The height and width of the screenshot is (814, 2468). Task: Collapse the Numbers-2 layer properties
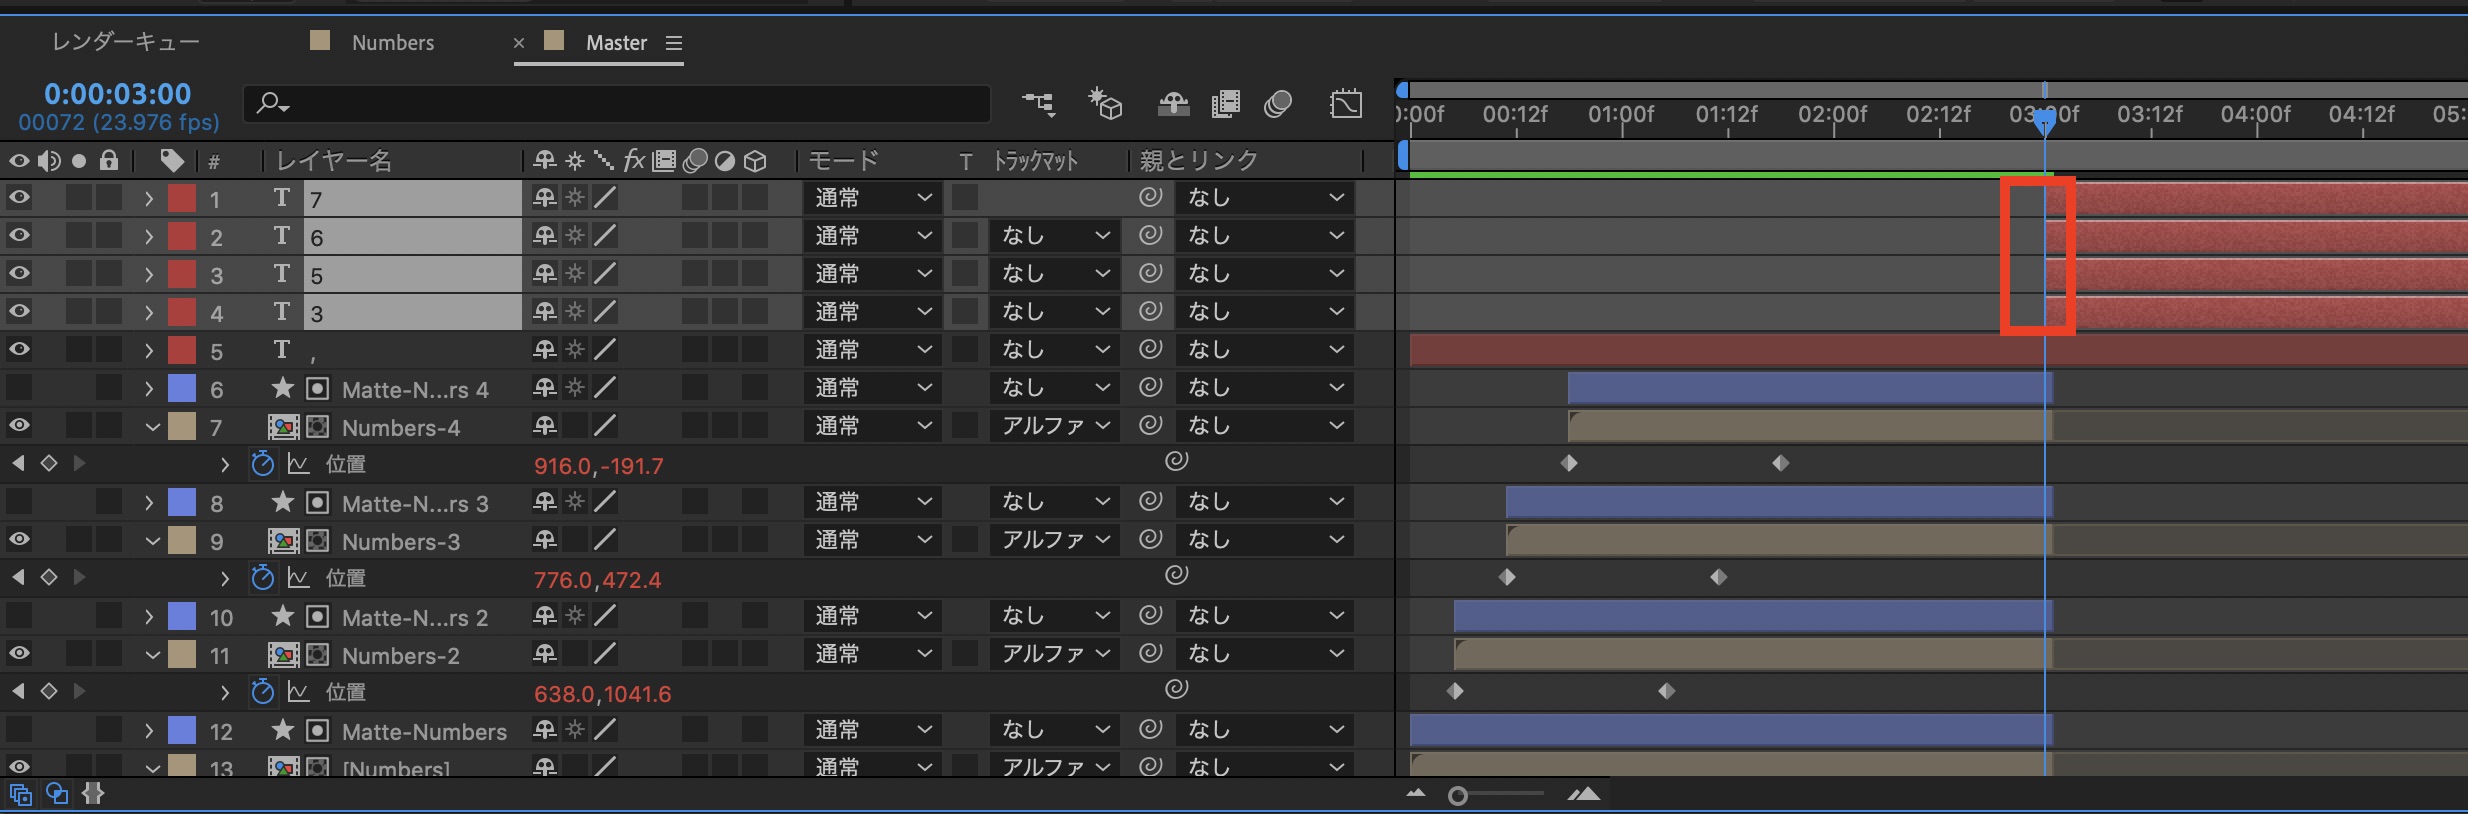coord(152,655)
